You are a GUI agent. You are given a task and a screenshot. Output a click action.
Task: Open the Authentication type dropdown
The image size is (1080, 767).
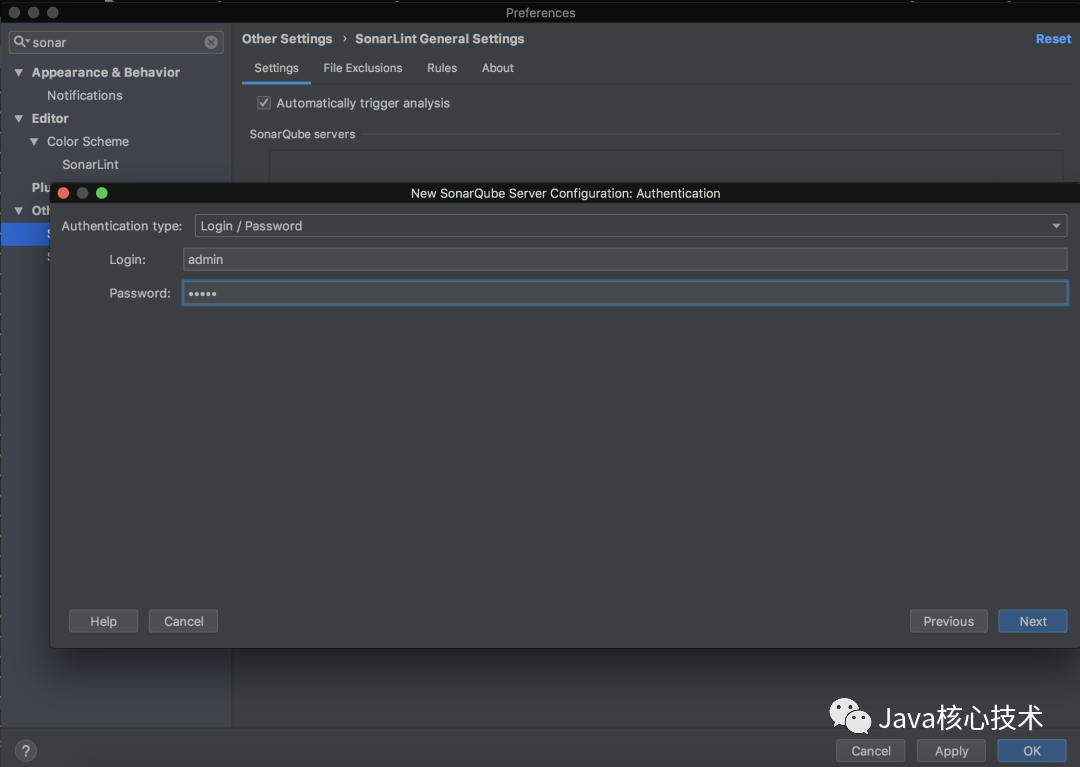[x=630, y=226]
